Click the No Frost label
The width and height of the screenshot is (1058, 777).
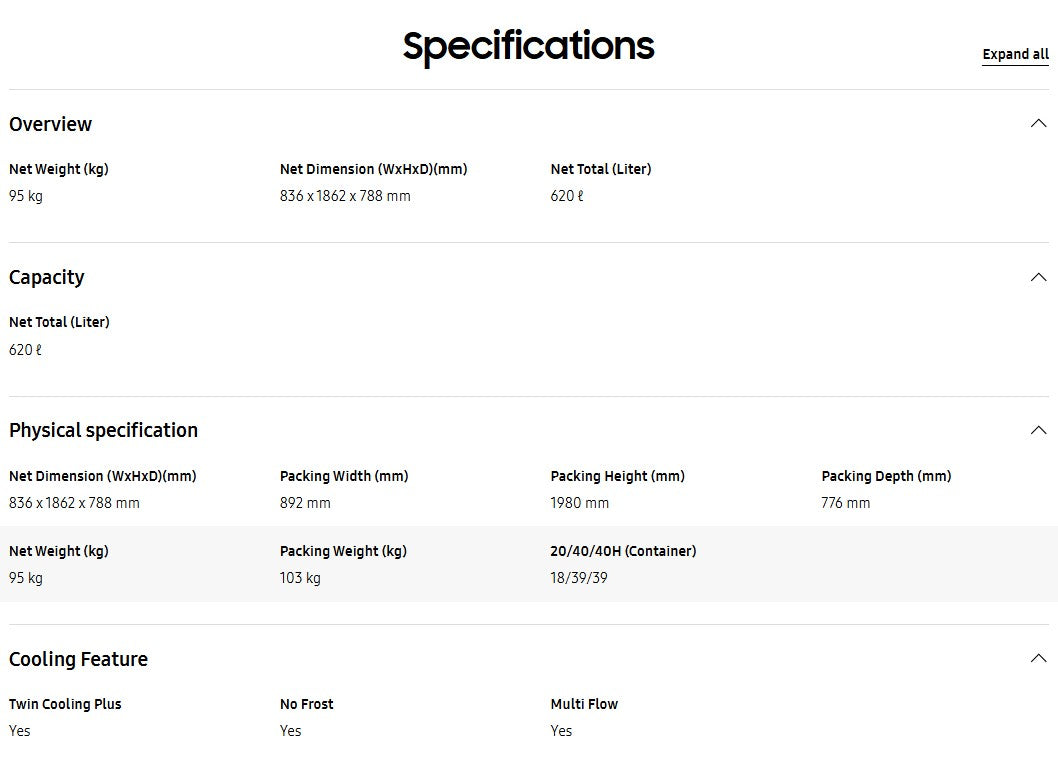[x=306, y=704]
